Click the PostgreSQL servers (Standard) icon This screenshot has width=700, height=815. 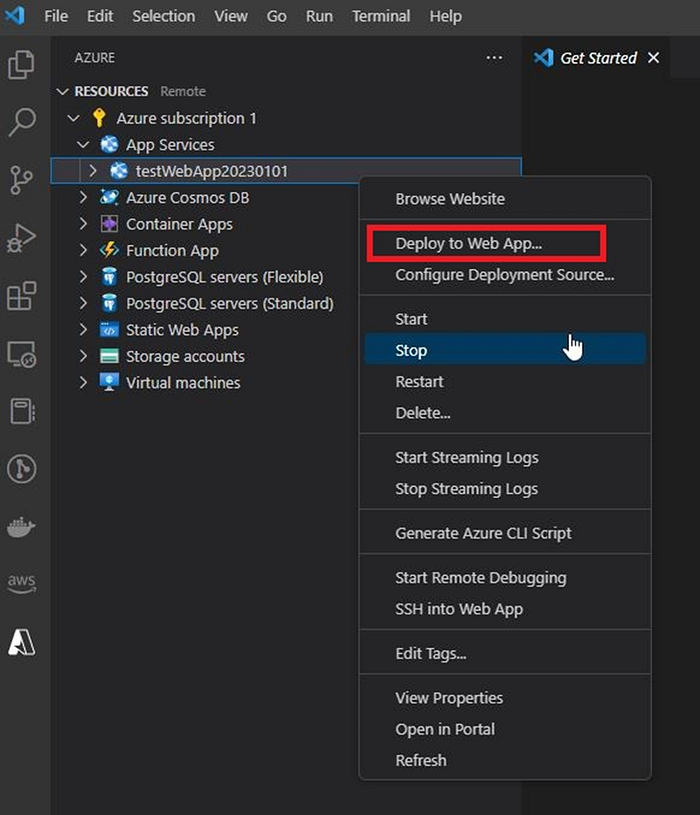click(x=109, y=303)
